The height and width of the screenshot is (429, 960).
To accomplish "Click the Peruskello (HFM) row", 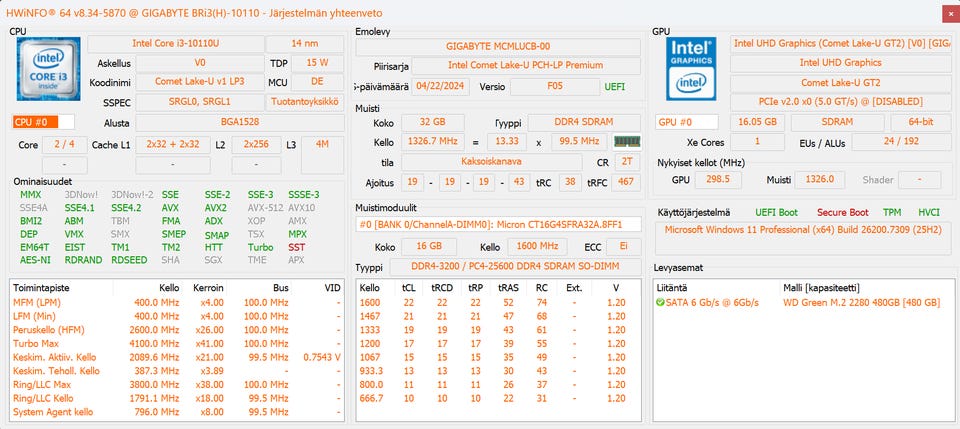I will click(x=177, y=330).
